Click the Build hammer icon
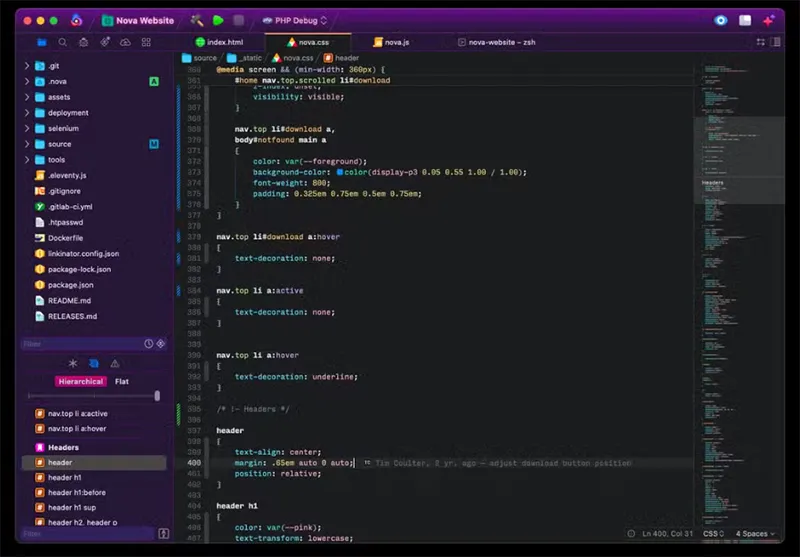 point(197,20)
